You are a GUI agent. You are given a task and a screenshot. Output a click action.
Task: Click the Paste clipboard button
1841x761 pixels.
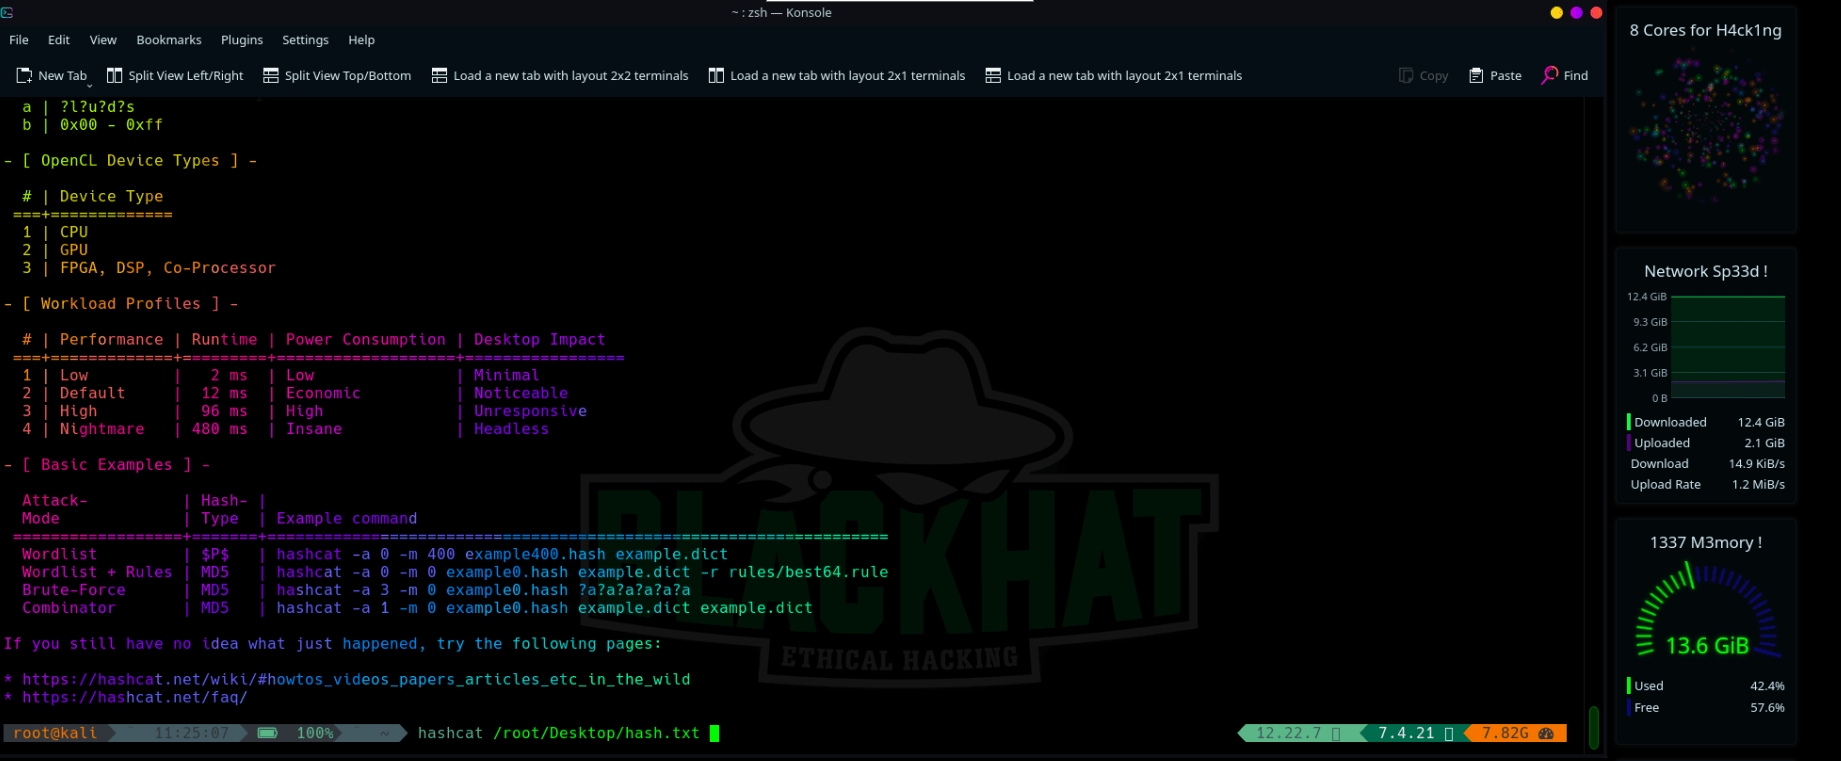coord(1495,76)
